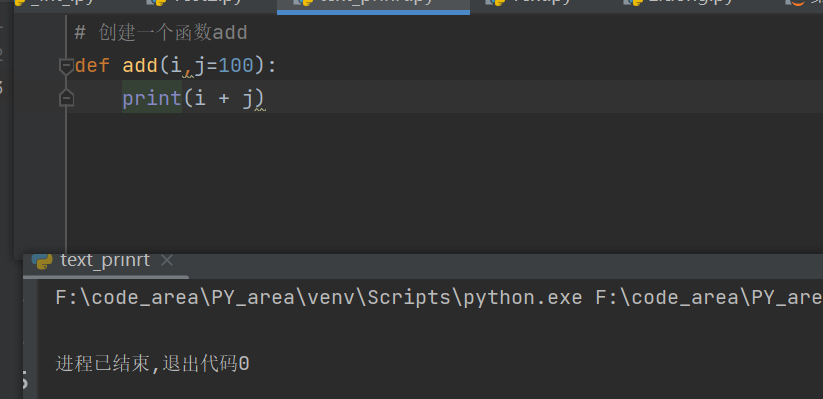The image size is (823, 399).
Task: Click the expression 'i + j' inside print
Action: tap(224, 99)
